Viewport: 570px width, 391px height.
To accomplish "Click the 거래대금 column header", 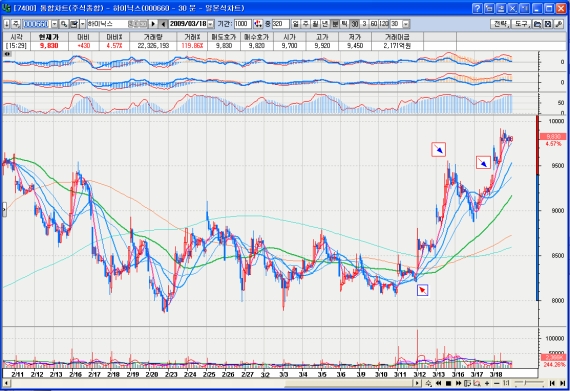I will click(x=397, y=37).
